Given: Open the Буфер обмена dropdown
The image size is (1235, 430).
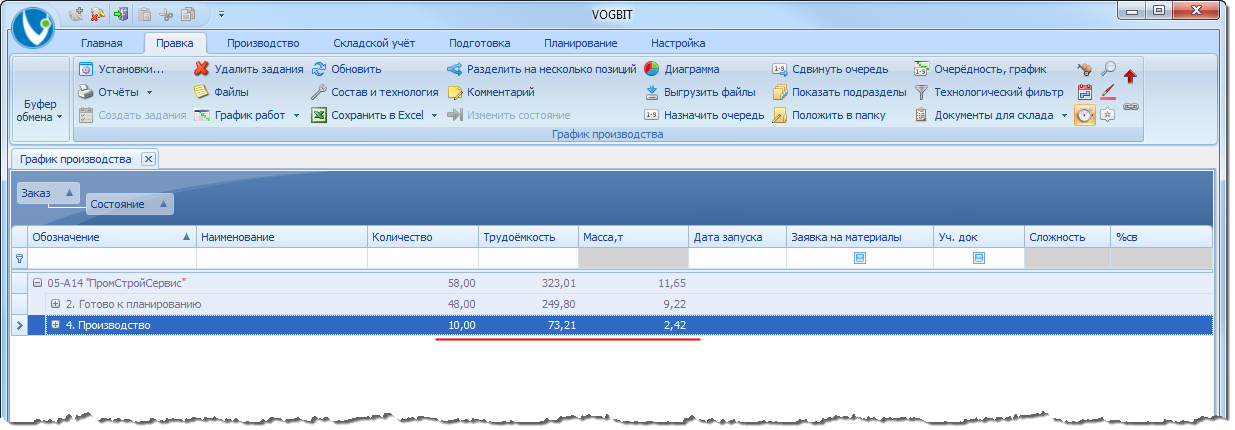Looking at the screenshot, I should coord(41,110).
